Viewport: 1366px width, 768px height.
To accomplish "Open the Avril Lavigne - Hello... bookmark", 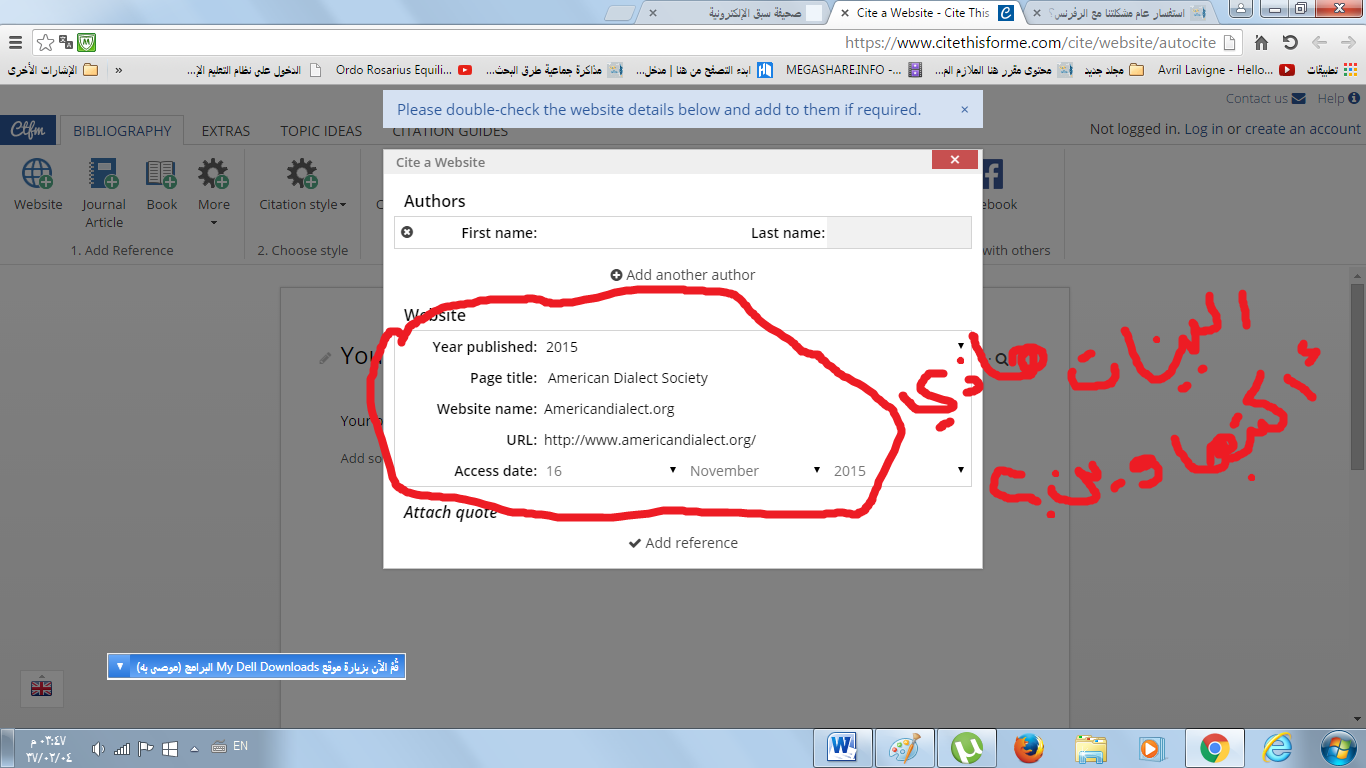I will [x=1225, y=70].
